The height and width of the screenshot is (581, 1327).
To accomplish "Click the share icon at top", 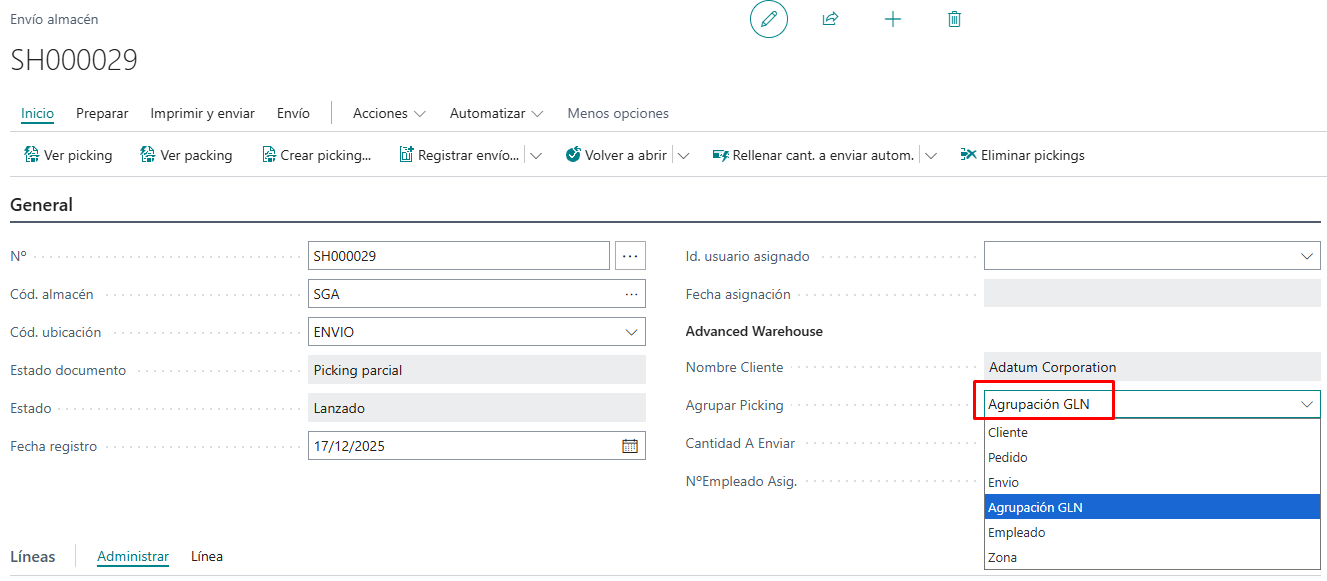I will pyautogui.click(x=830, y=20).
